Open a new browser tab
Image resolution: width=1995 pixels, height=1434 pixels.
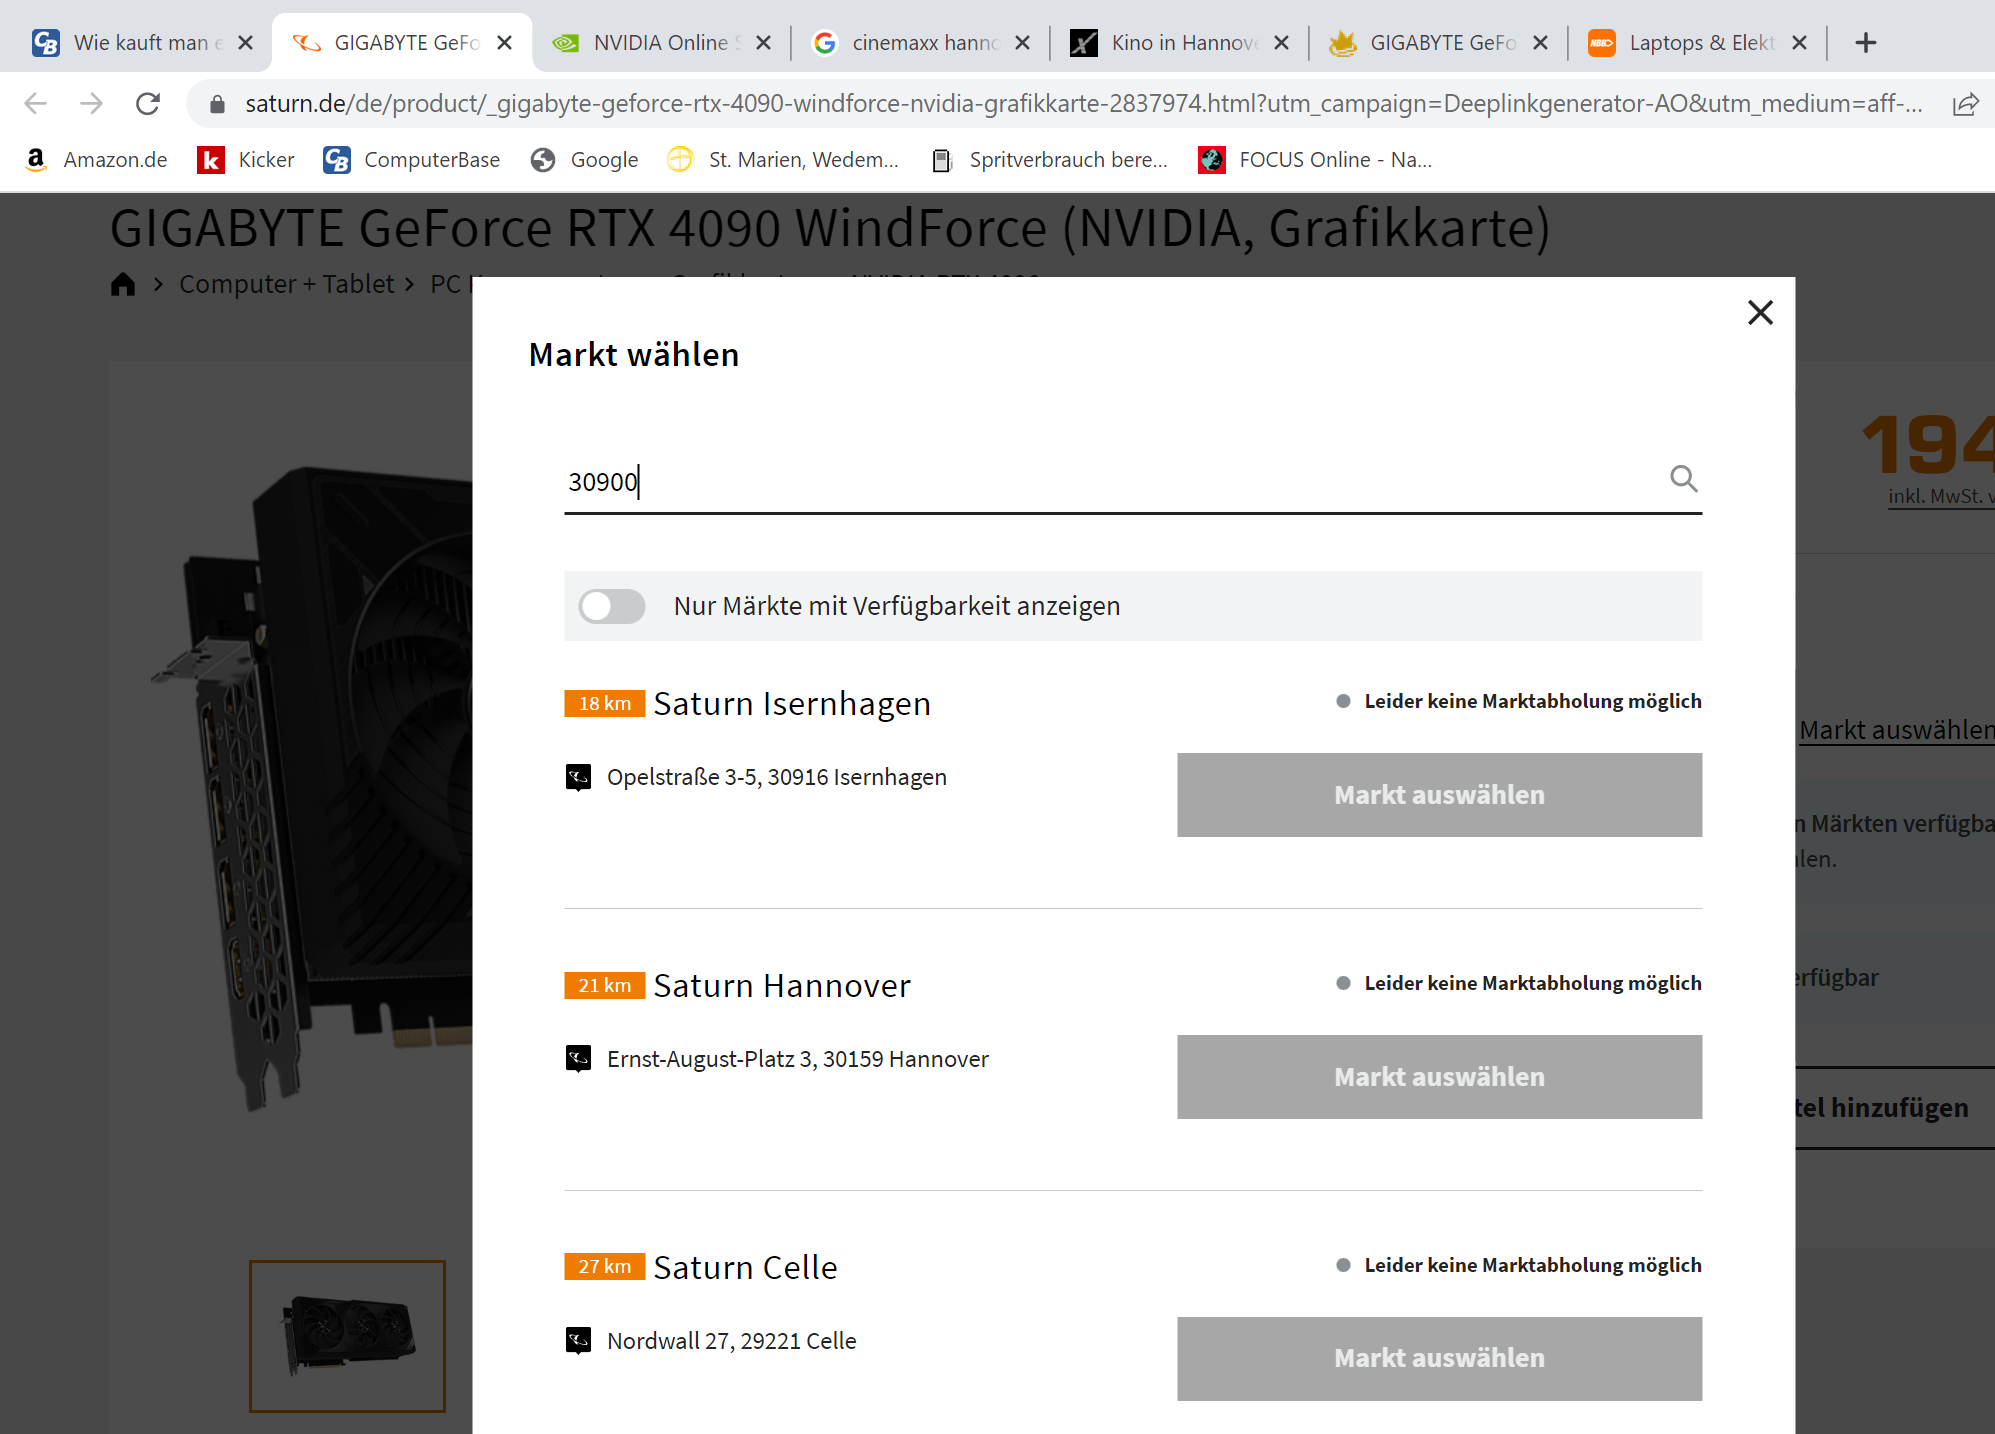click(1865, 43)
